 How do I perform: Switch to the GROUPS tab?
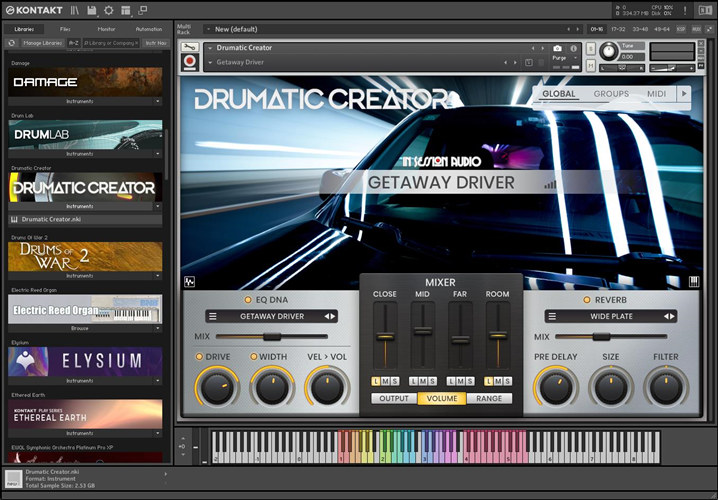611,94
